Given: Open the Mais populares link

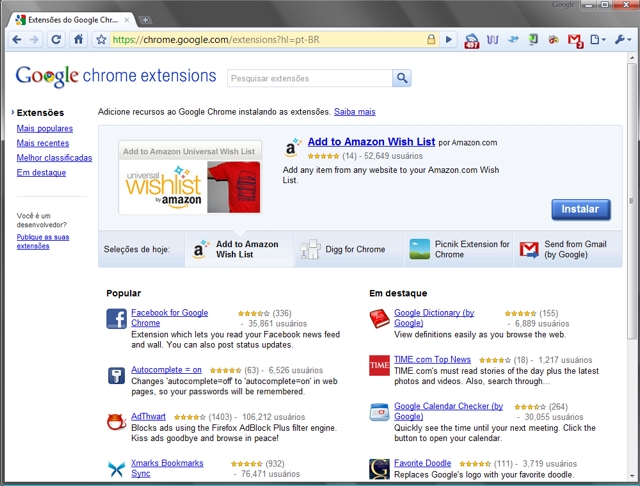Looking at the screenshot, I should pyautogui.click(x=45, y=129).
